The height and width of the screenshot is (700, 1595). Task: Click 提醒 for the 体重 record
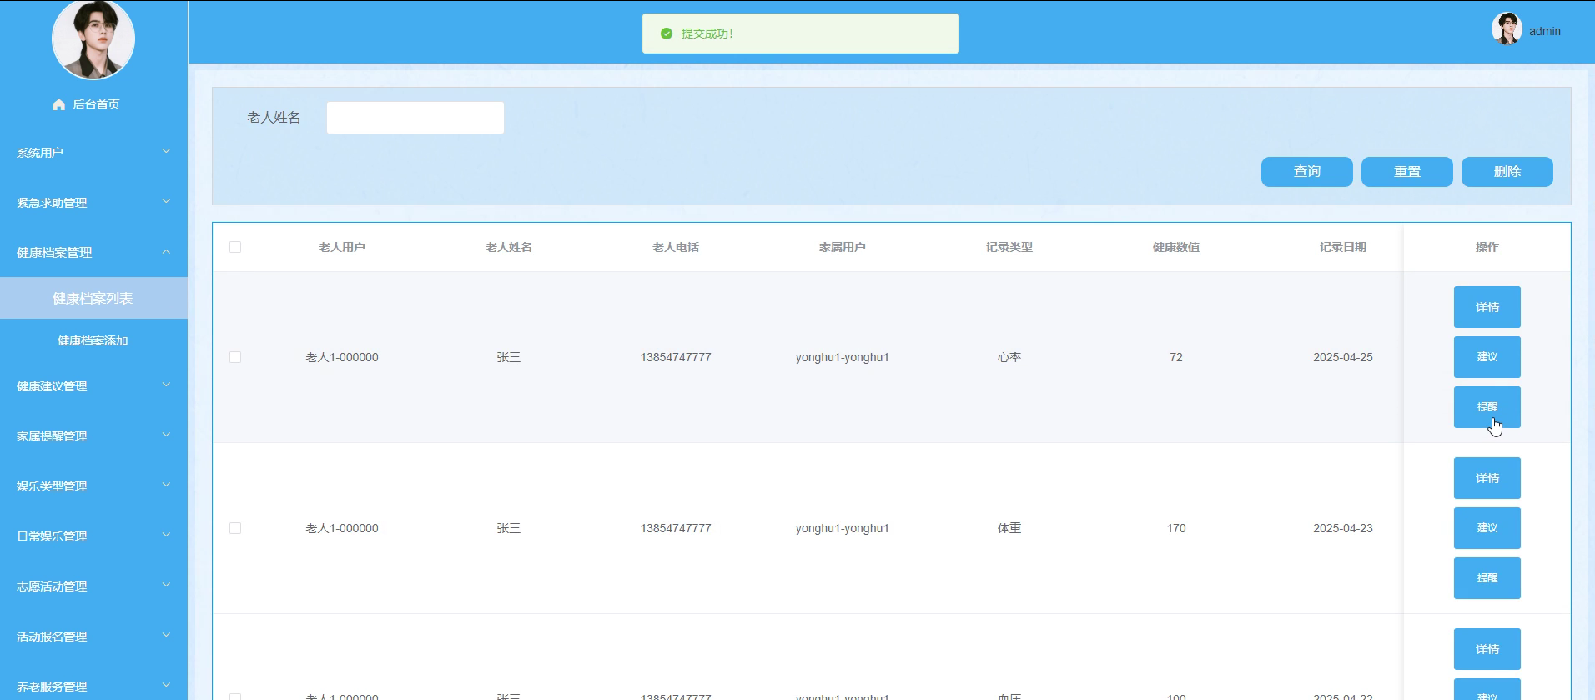point(1487,578)
